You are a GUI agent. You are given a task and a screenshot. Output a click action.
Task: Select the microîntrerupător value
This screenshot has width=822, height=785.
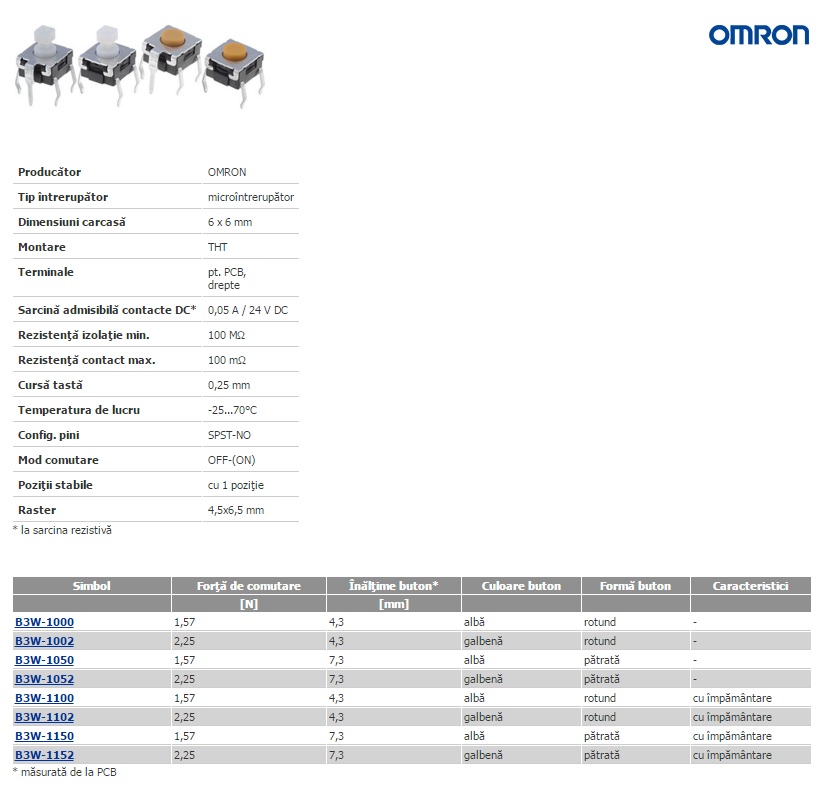[x=251, y=197]
